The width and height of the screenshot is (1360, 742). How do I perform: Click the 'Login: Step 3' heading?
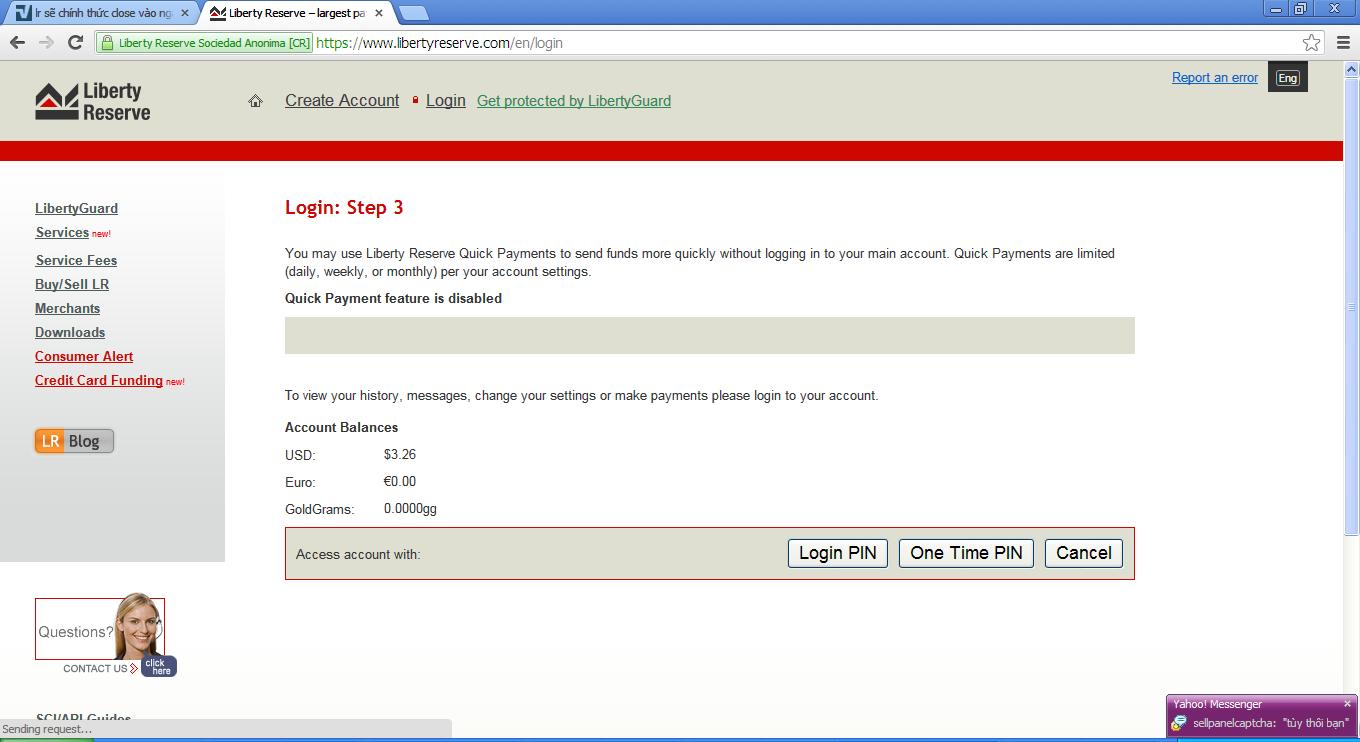(x=344, y=208)
